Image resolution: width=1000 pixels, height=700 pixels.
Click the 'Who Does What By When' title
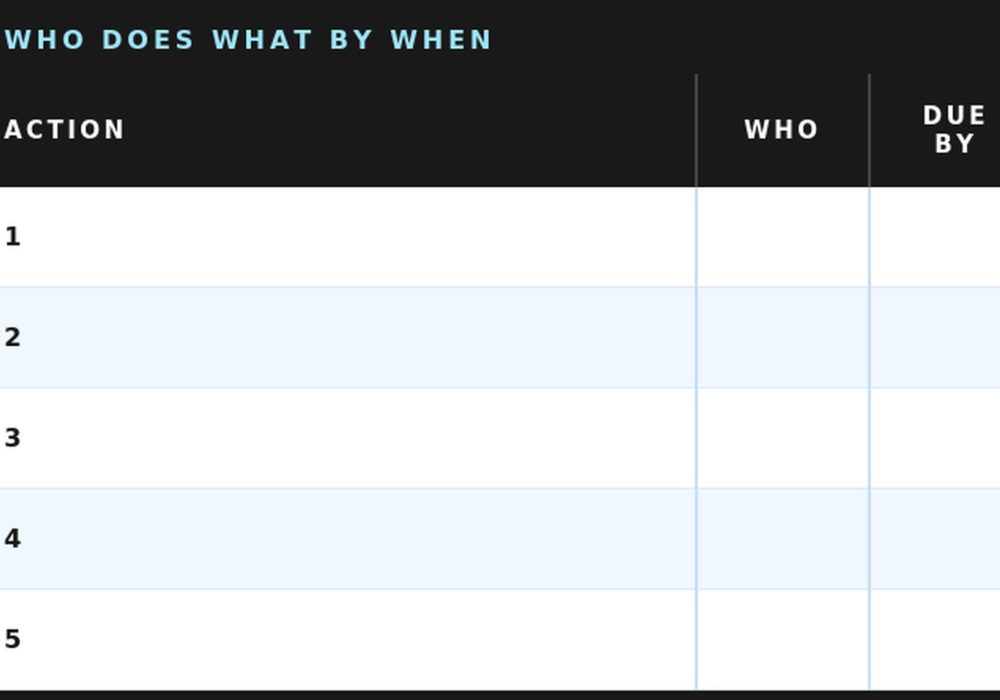click(x=248, y=40)
